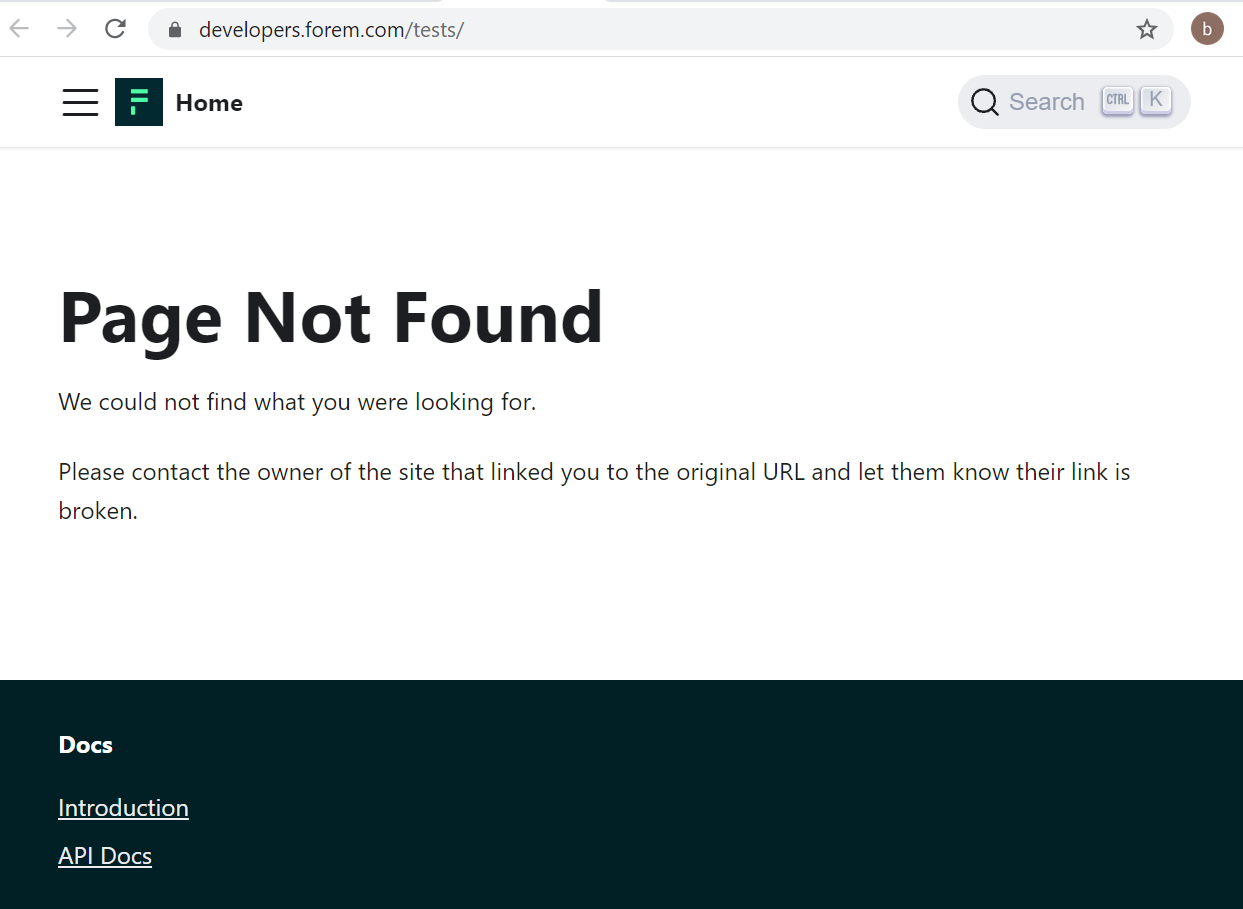Click the K key badge in search
This screenshot has height=909, width=1243.
pos(1155,100)
